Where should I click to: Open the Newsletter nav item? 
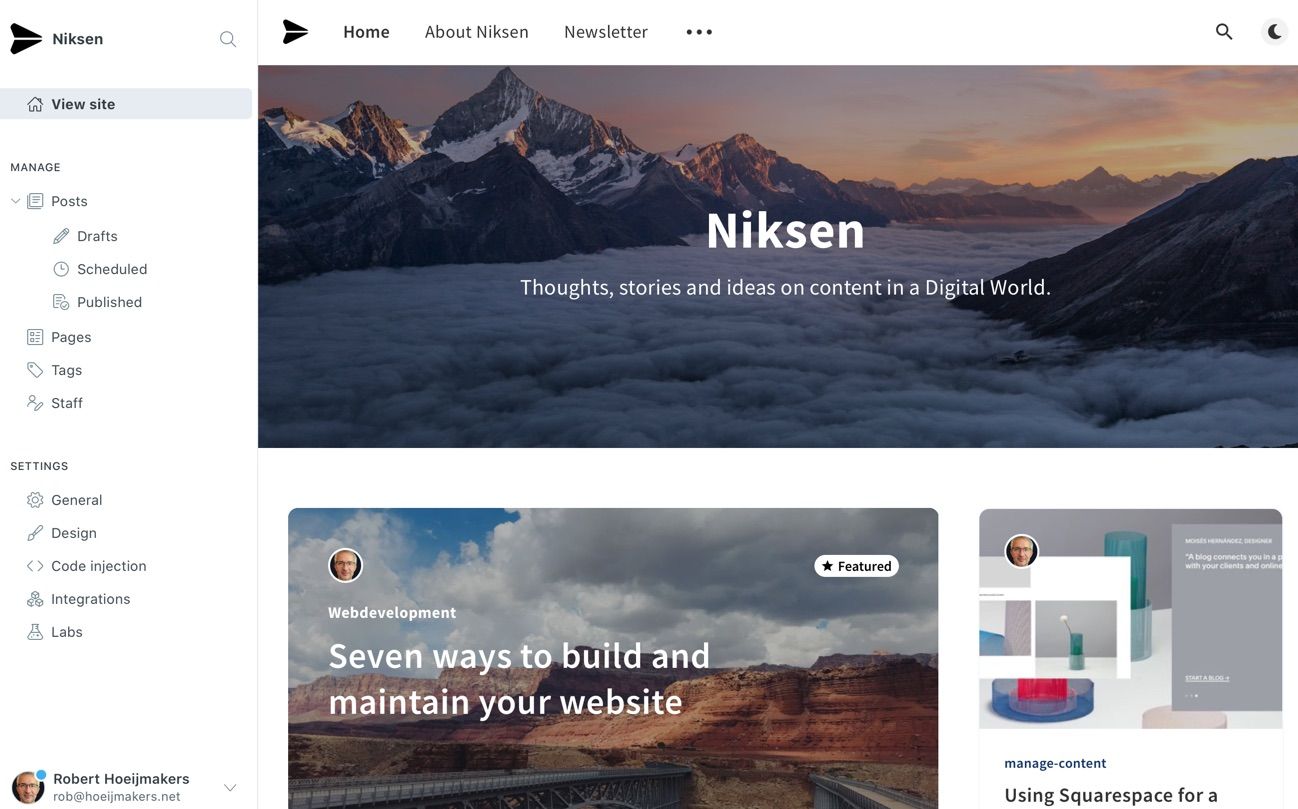606,32
